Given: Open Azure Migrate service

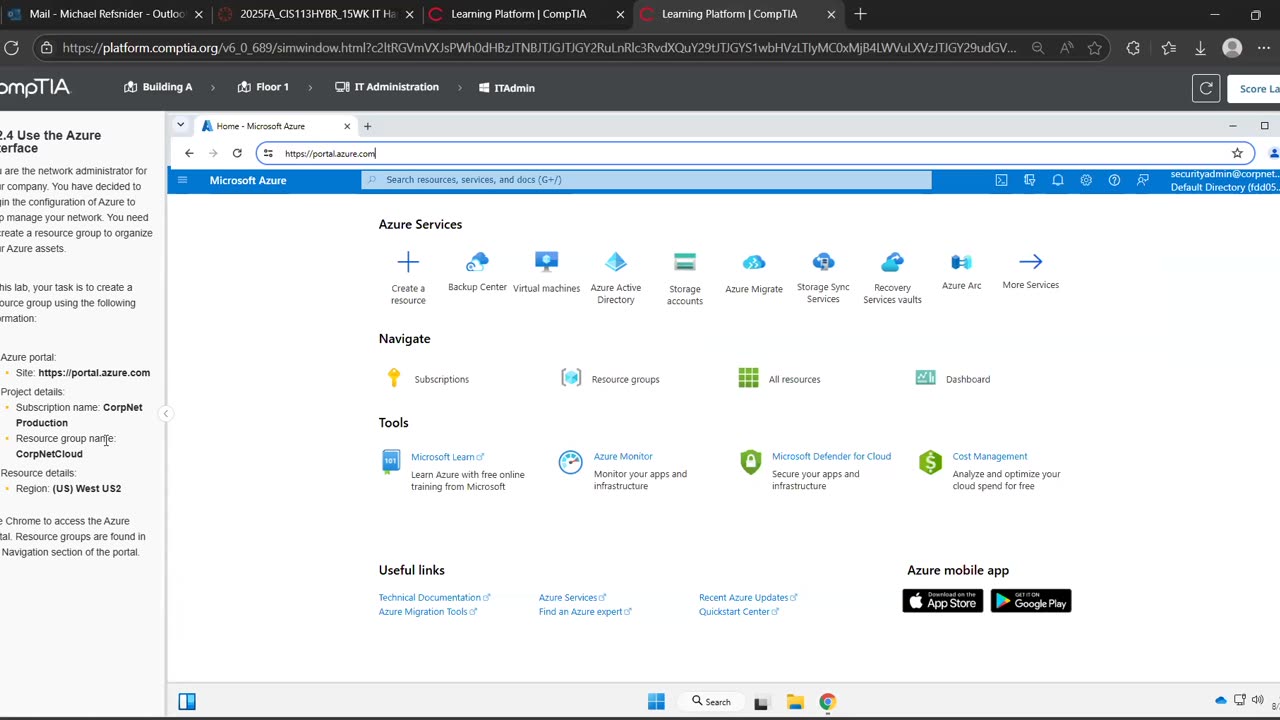Looking at the screenshot, I should [x=754, y=272].
